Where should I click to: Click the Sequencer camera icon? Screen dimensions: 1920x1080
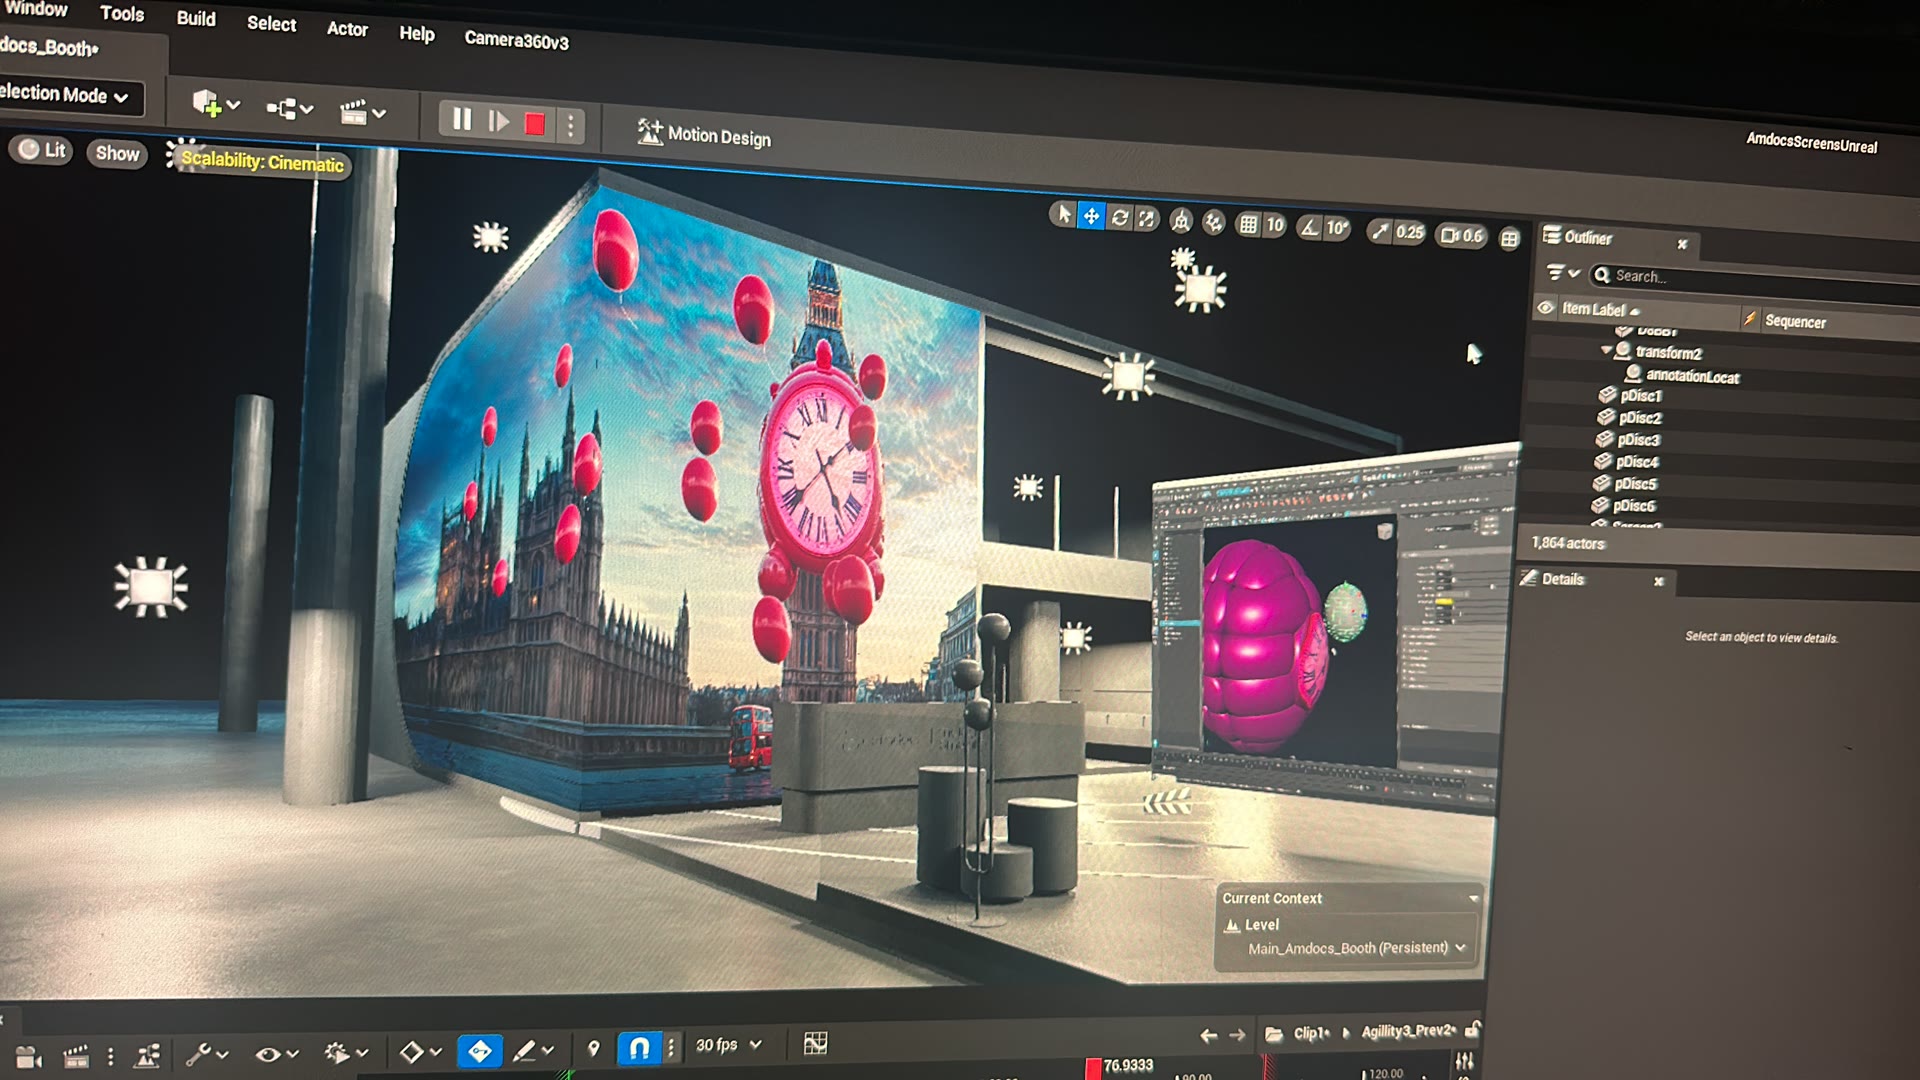point(29,1057)
